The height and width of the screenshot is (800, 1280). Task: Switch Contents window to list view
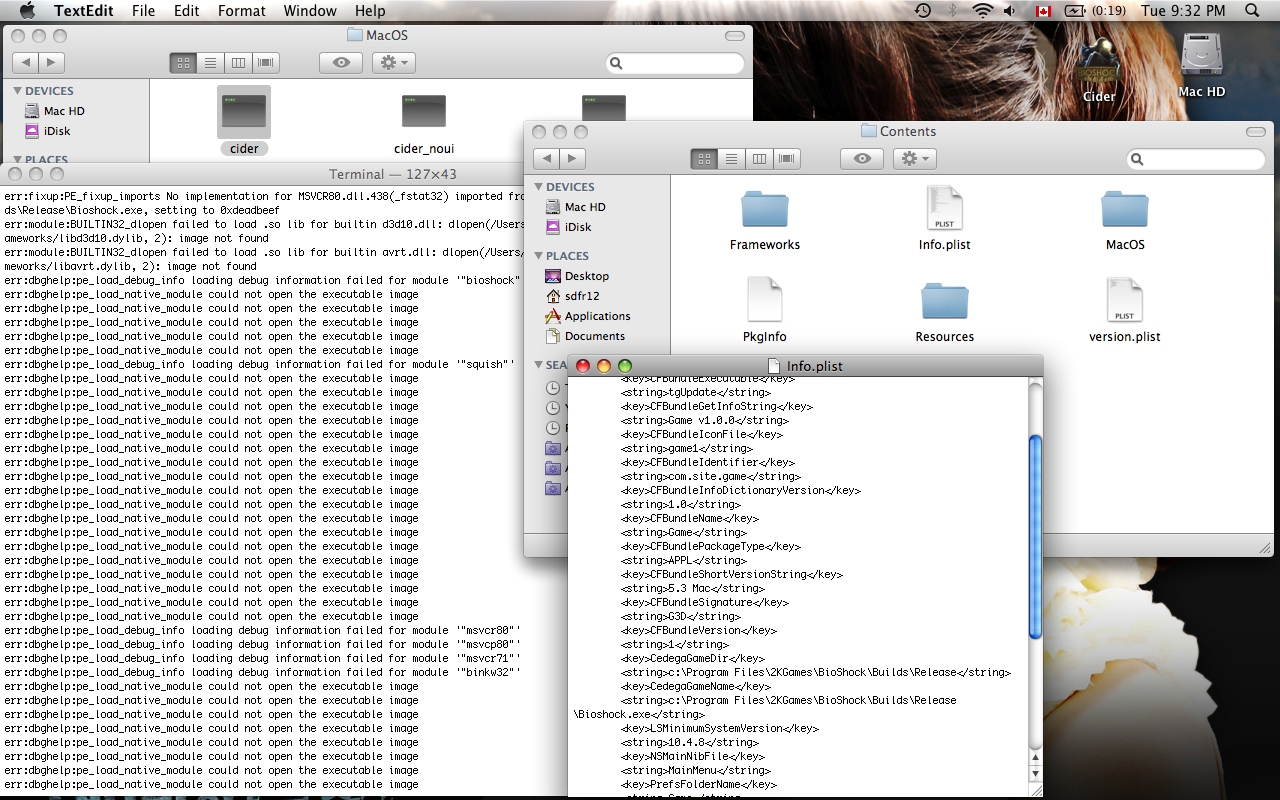pos(731,159)
